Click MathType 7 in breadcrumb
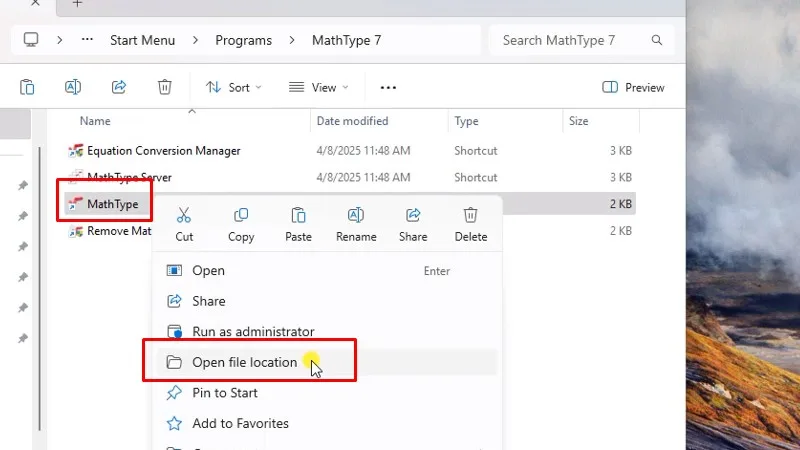 coord(346,40)
